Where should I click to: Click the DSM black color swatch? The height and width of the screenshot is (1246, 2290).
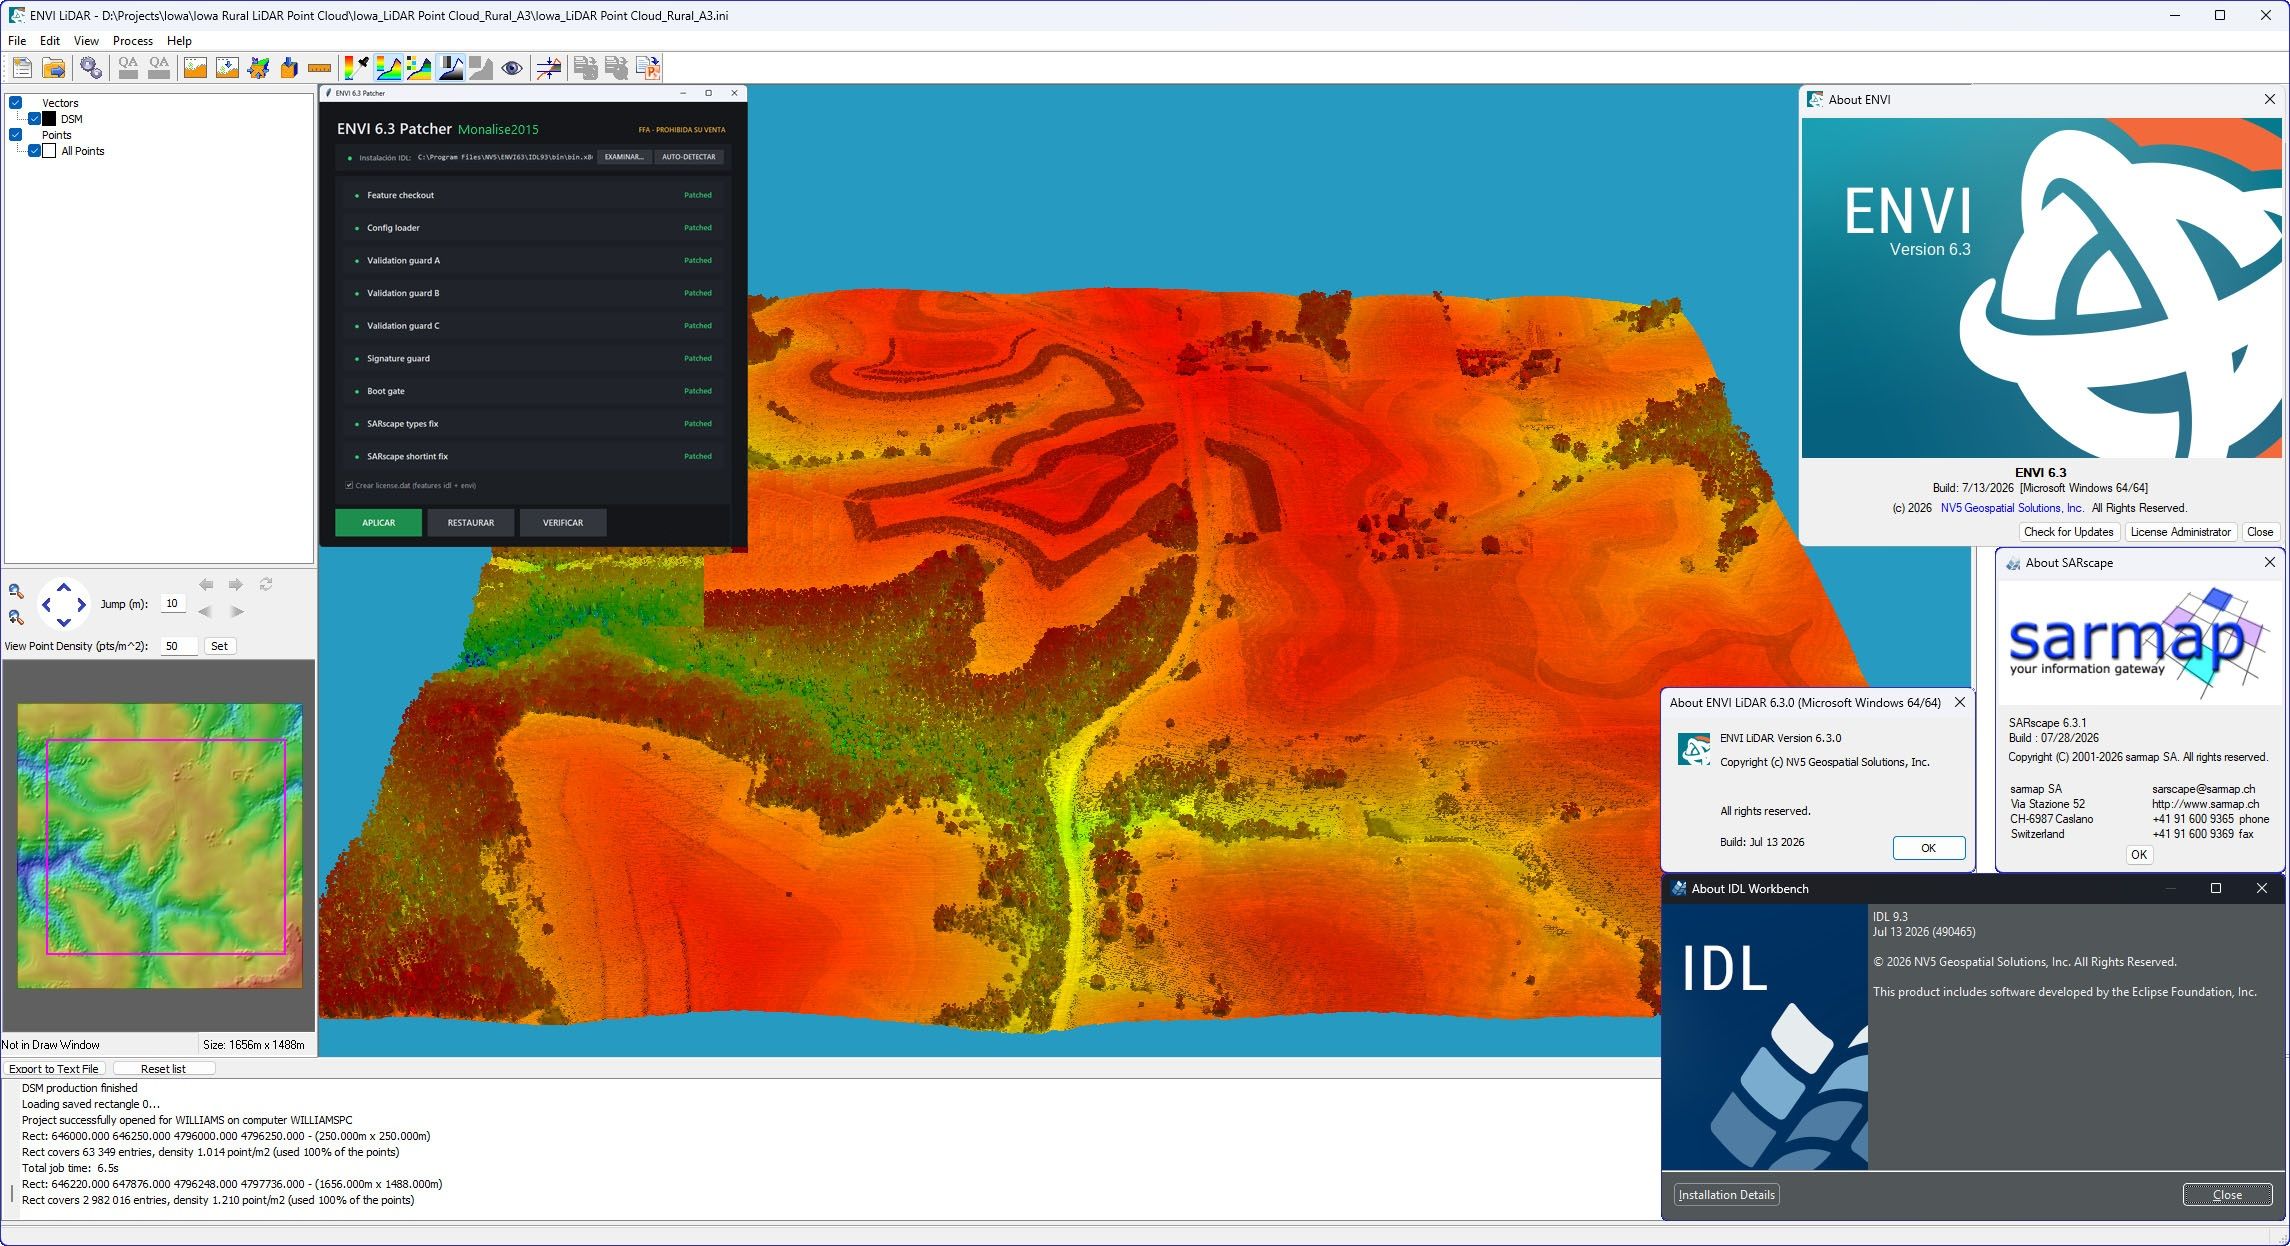(x=49, y=119)
